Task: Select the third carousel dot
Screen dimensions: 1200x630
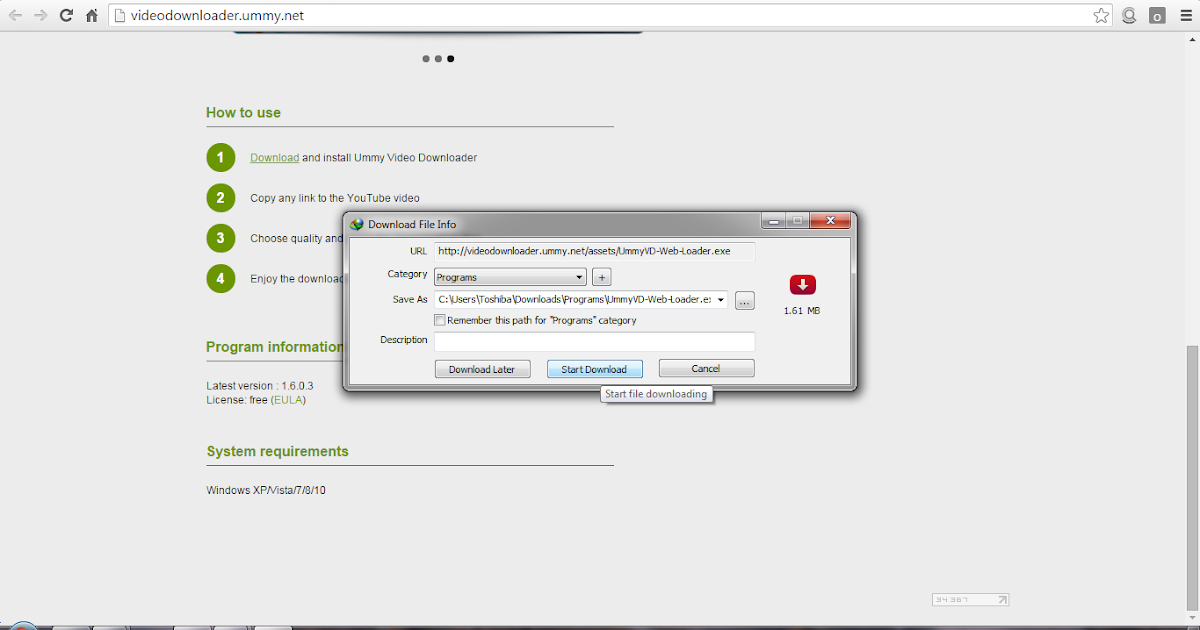Action: (x=451, y=59)
